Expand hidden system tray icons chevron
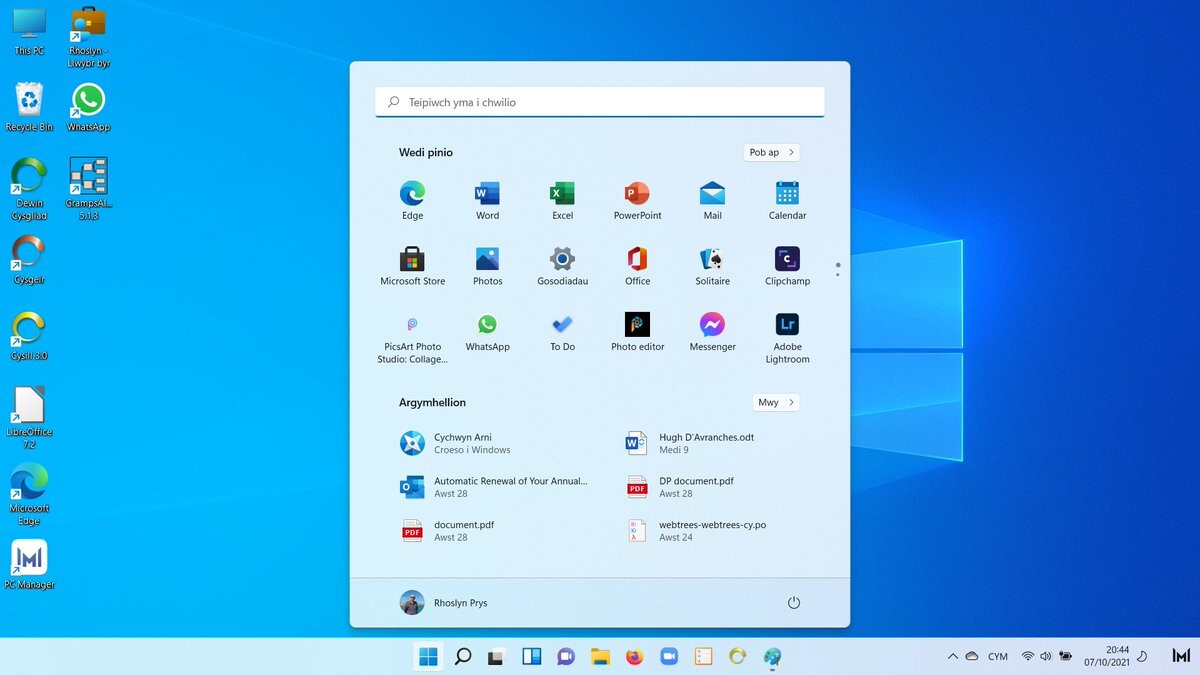Screen dimensions: 1200x675 tap(952, 656)
